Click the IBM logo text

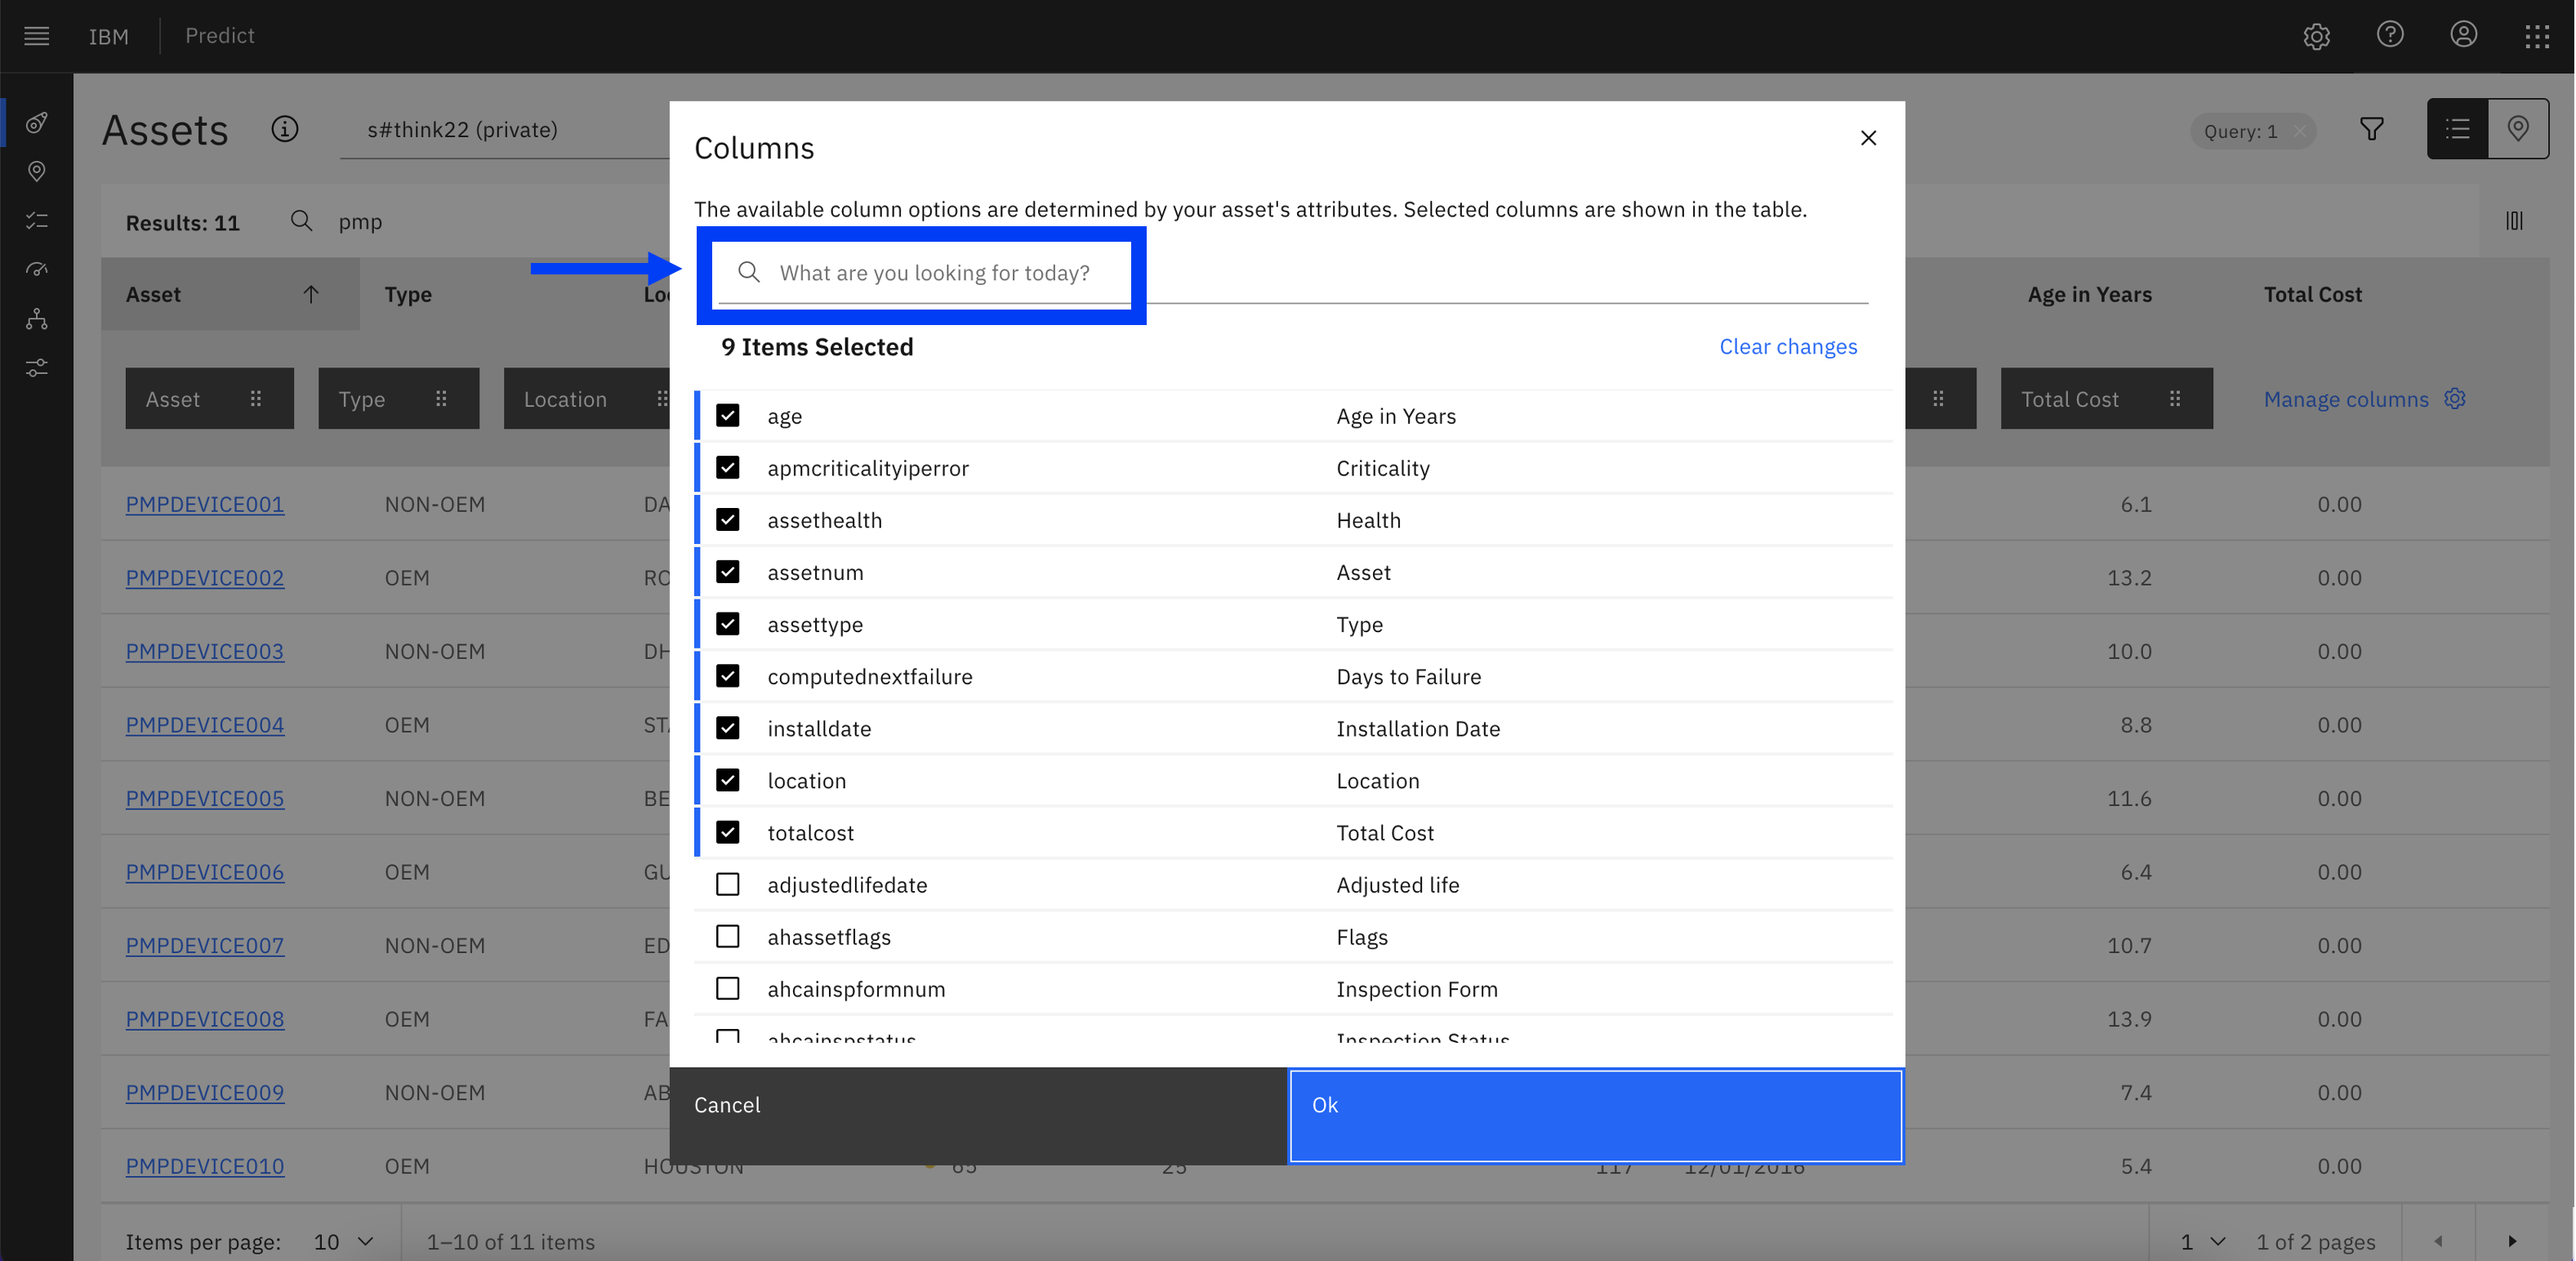click(109, 36)
